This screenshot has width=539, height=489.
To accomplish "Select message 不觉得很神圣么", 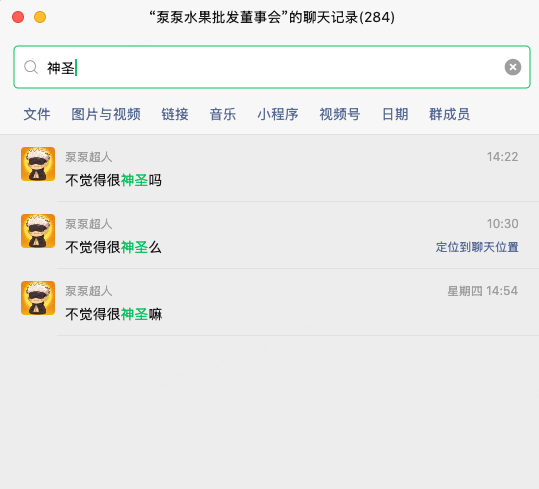I will pos(113,247).
